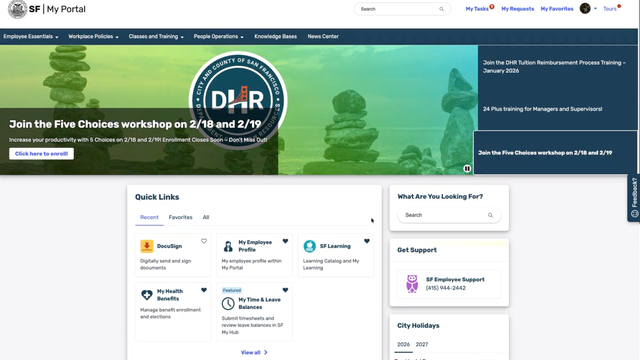
Task: Click the SF city seal logo
Action: coord(18,9)
